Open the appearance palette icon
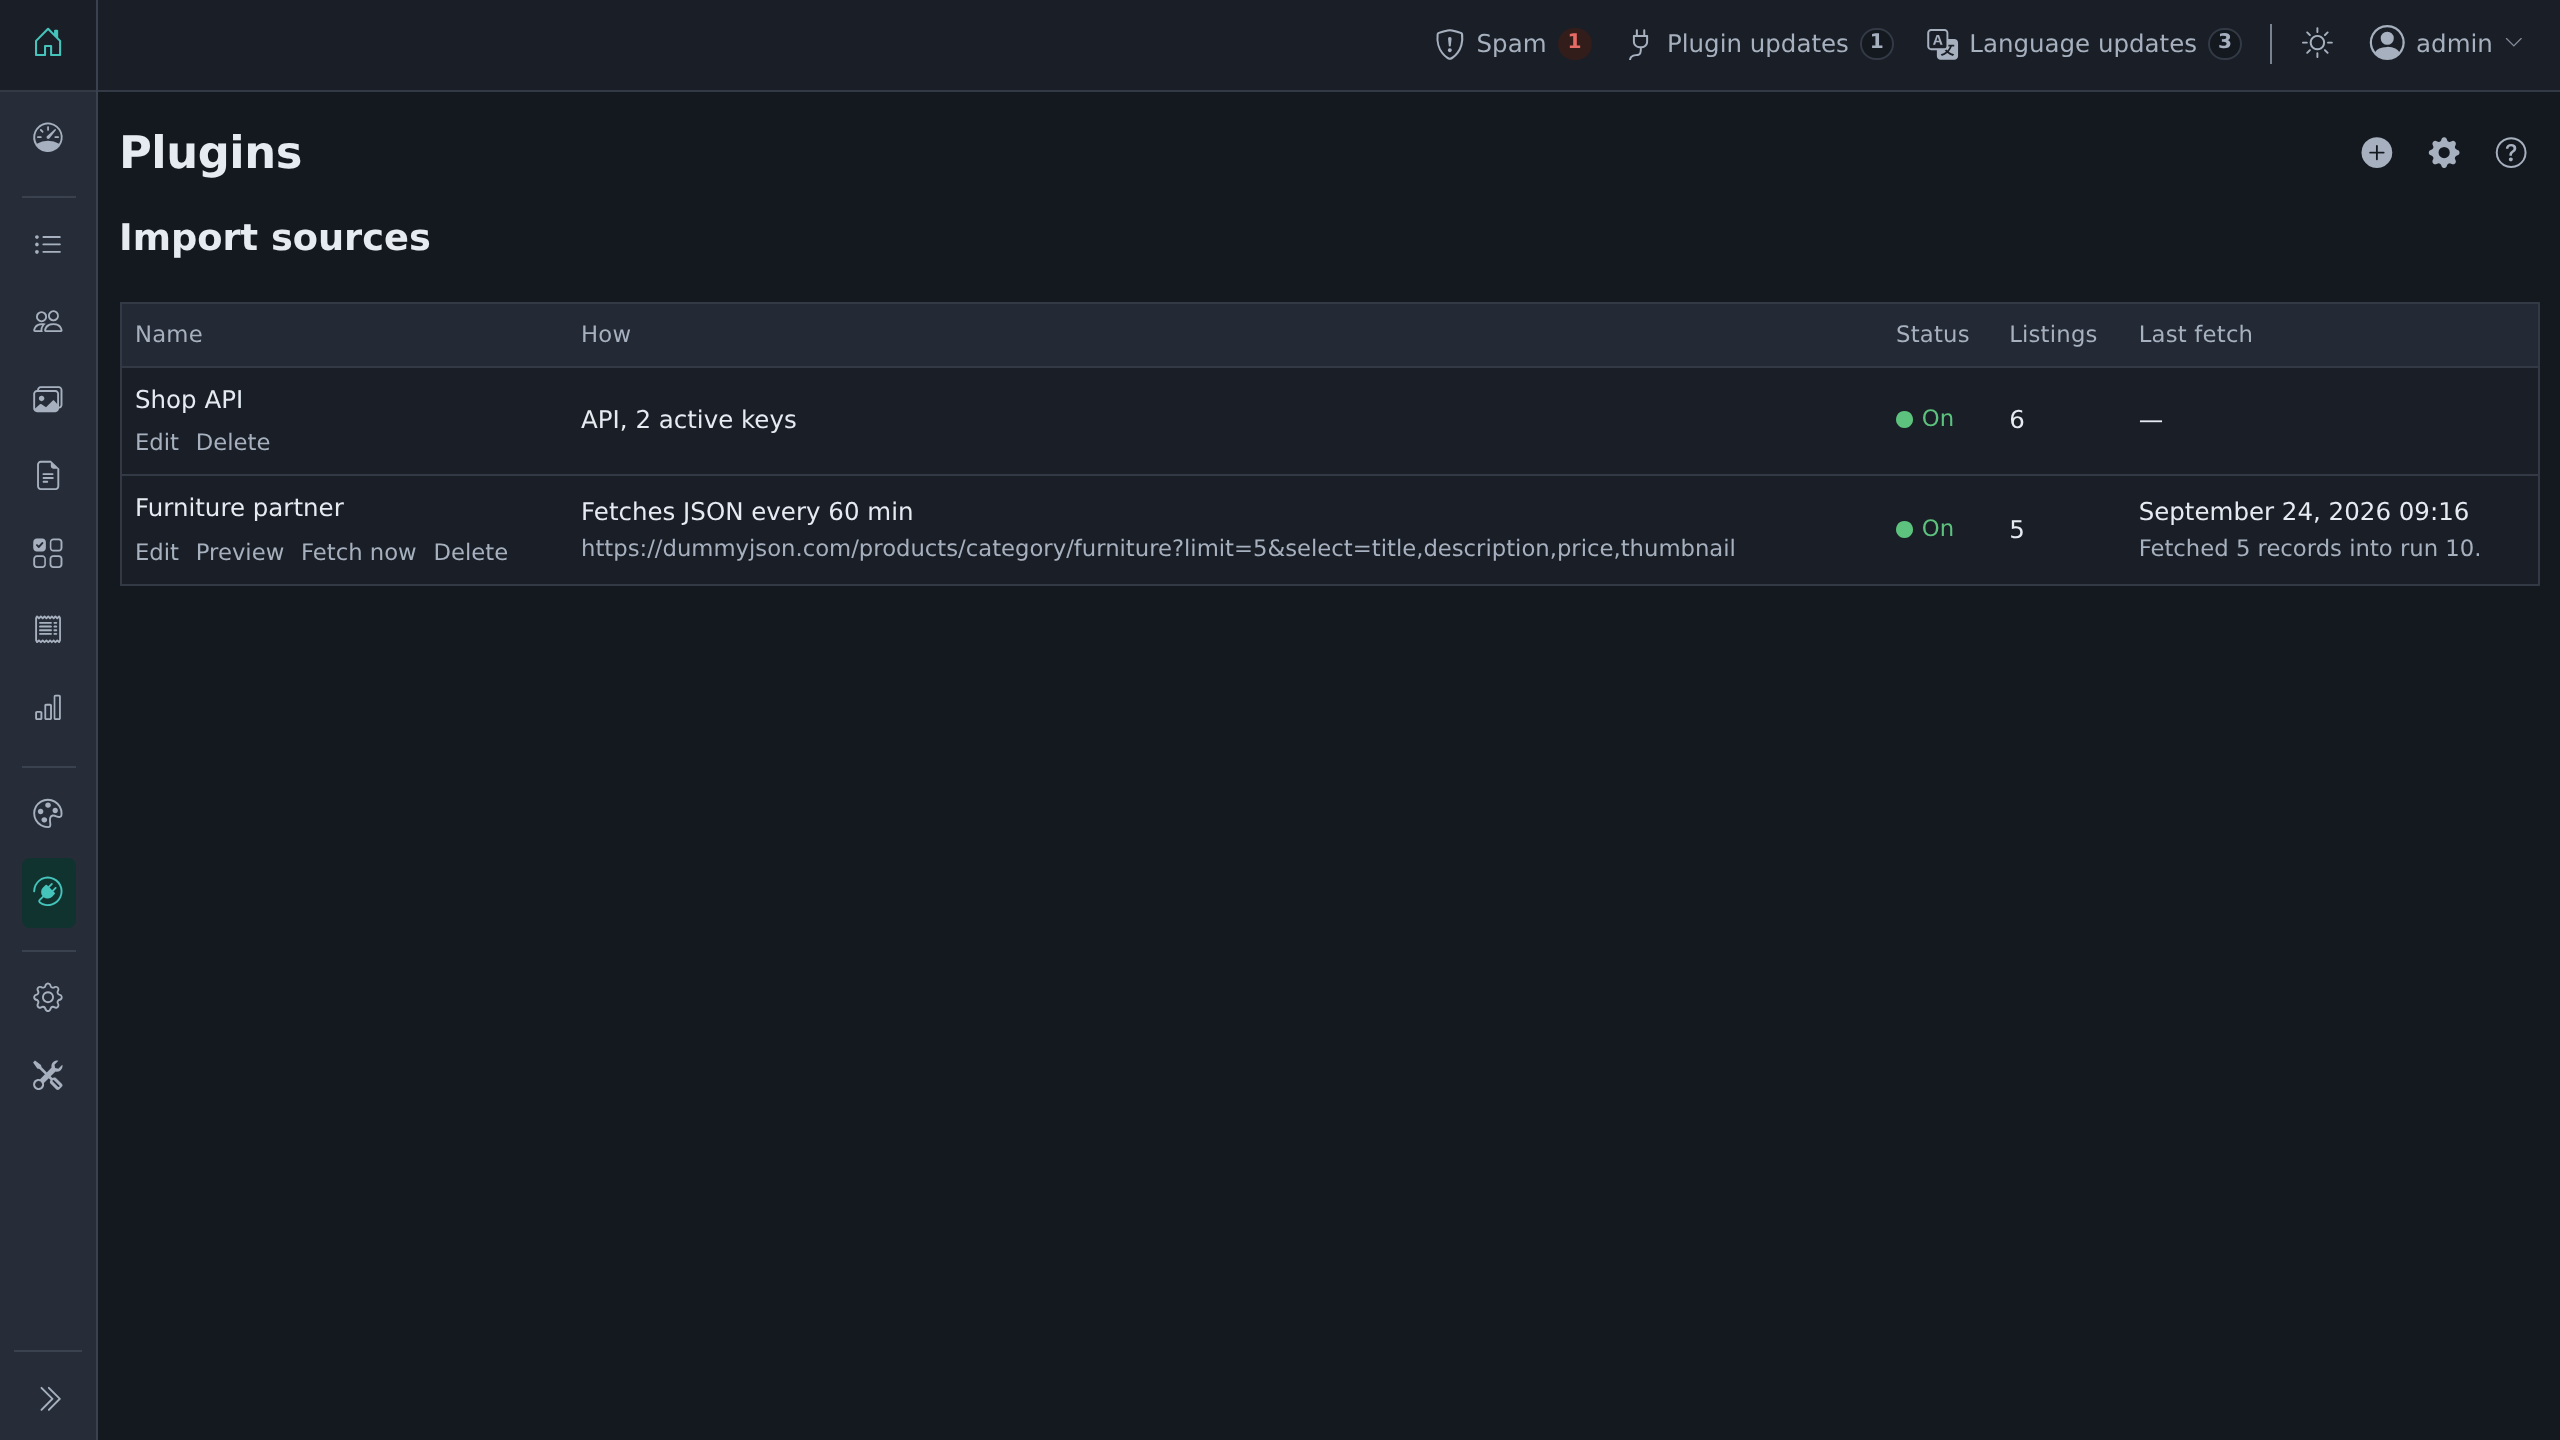2560x1440 pixels. pos(48,814)
